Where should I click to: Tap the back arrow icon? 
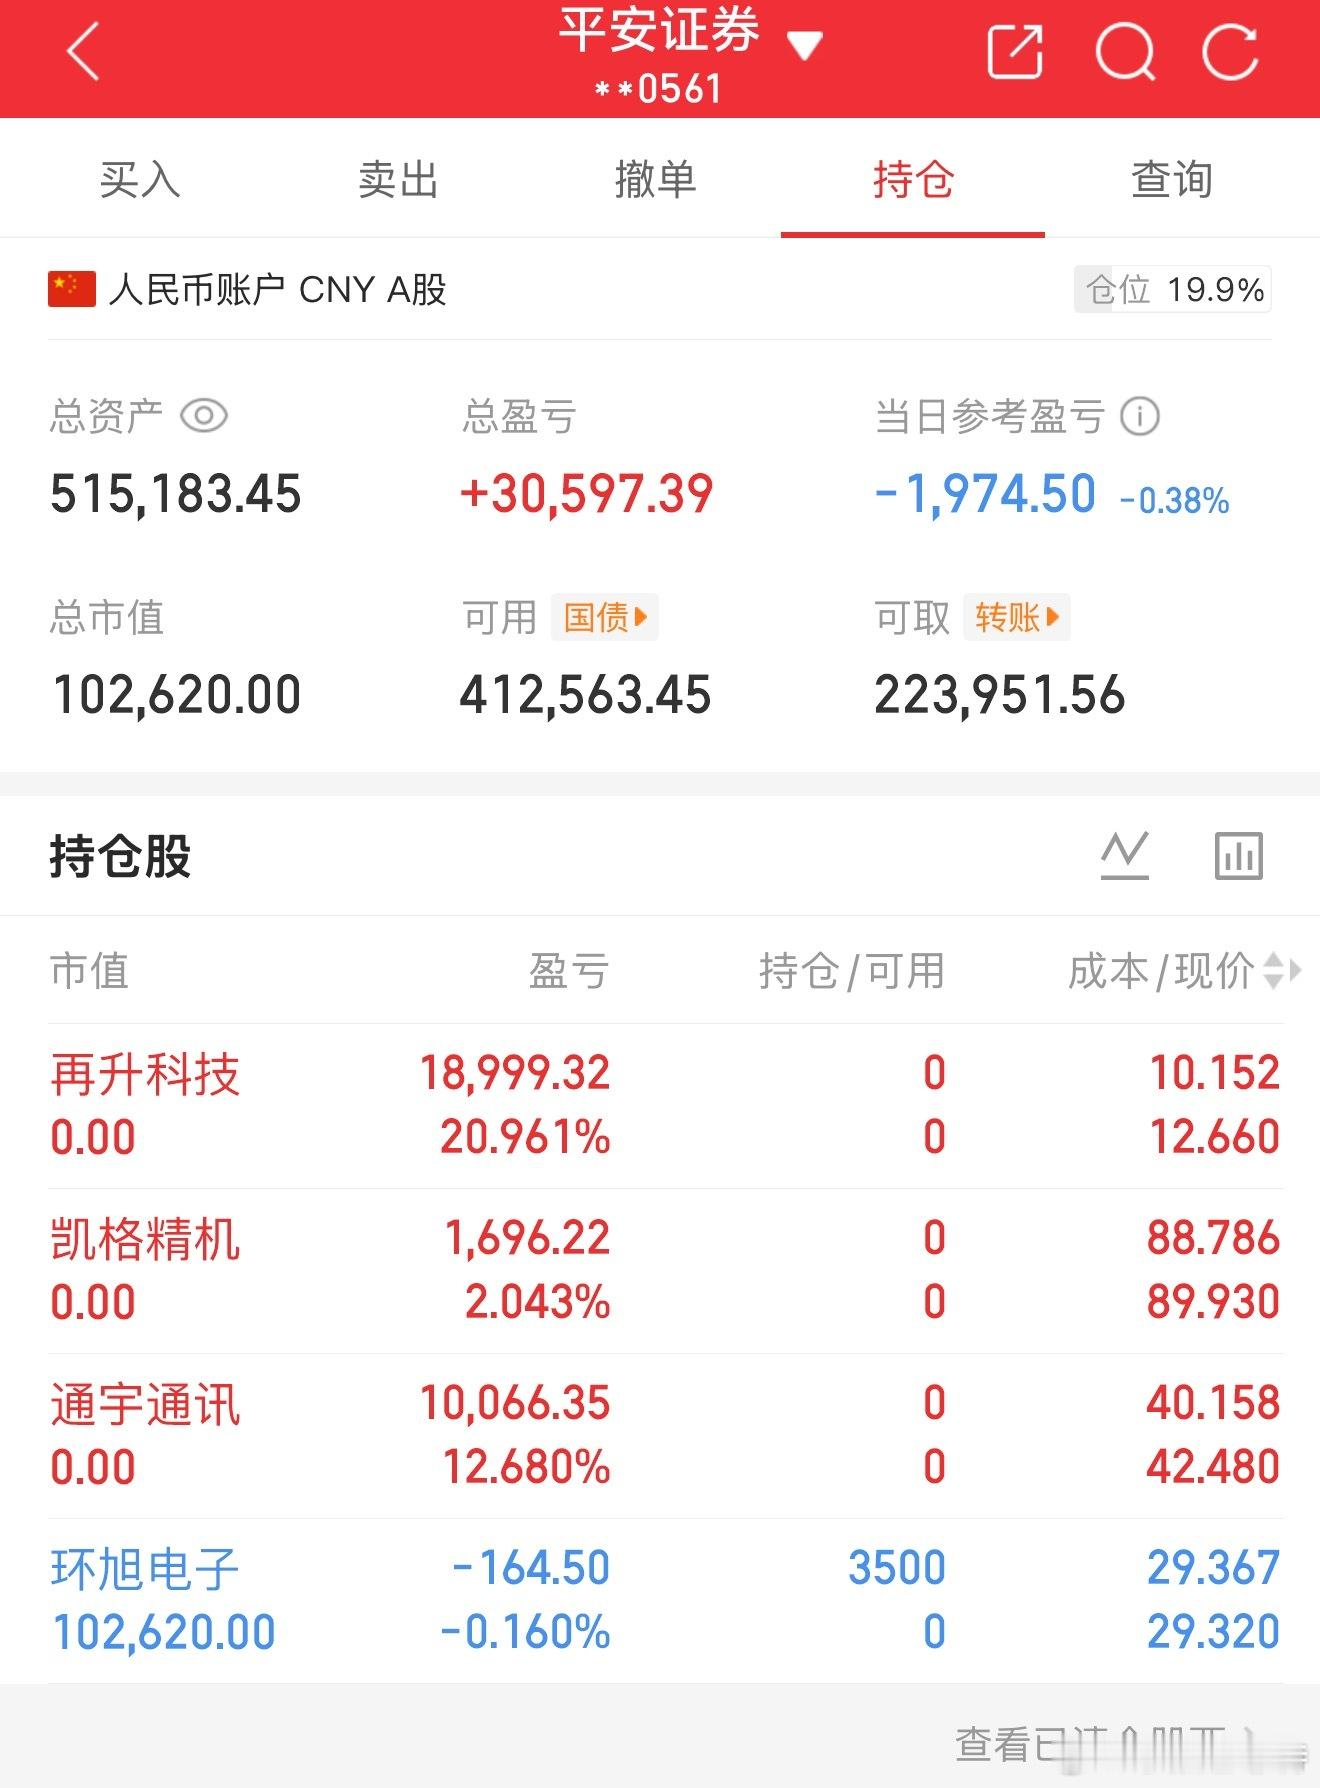tap(83, 51)
